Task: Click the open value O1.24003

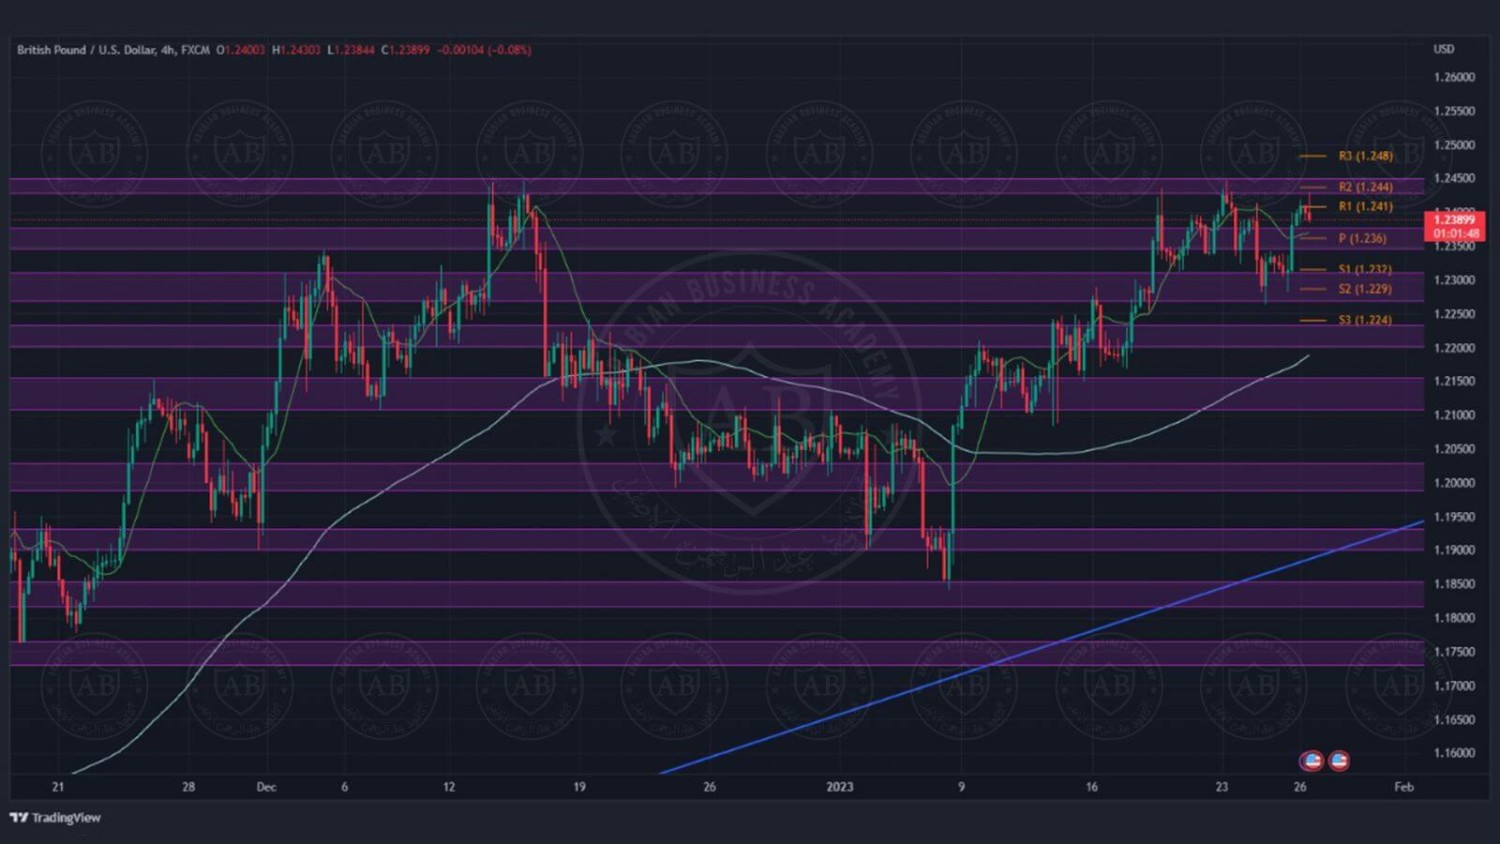Action: click(x=241, y=50)
